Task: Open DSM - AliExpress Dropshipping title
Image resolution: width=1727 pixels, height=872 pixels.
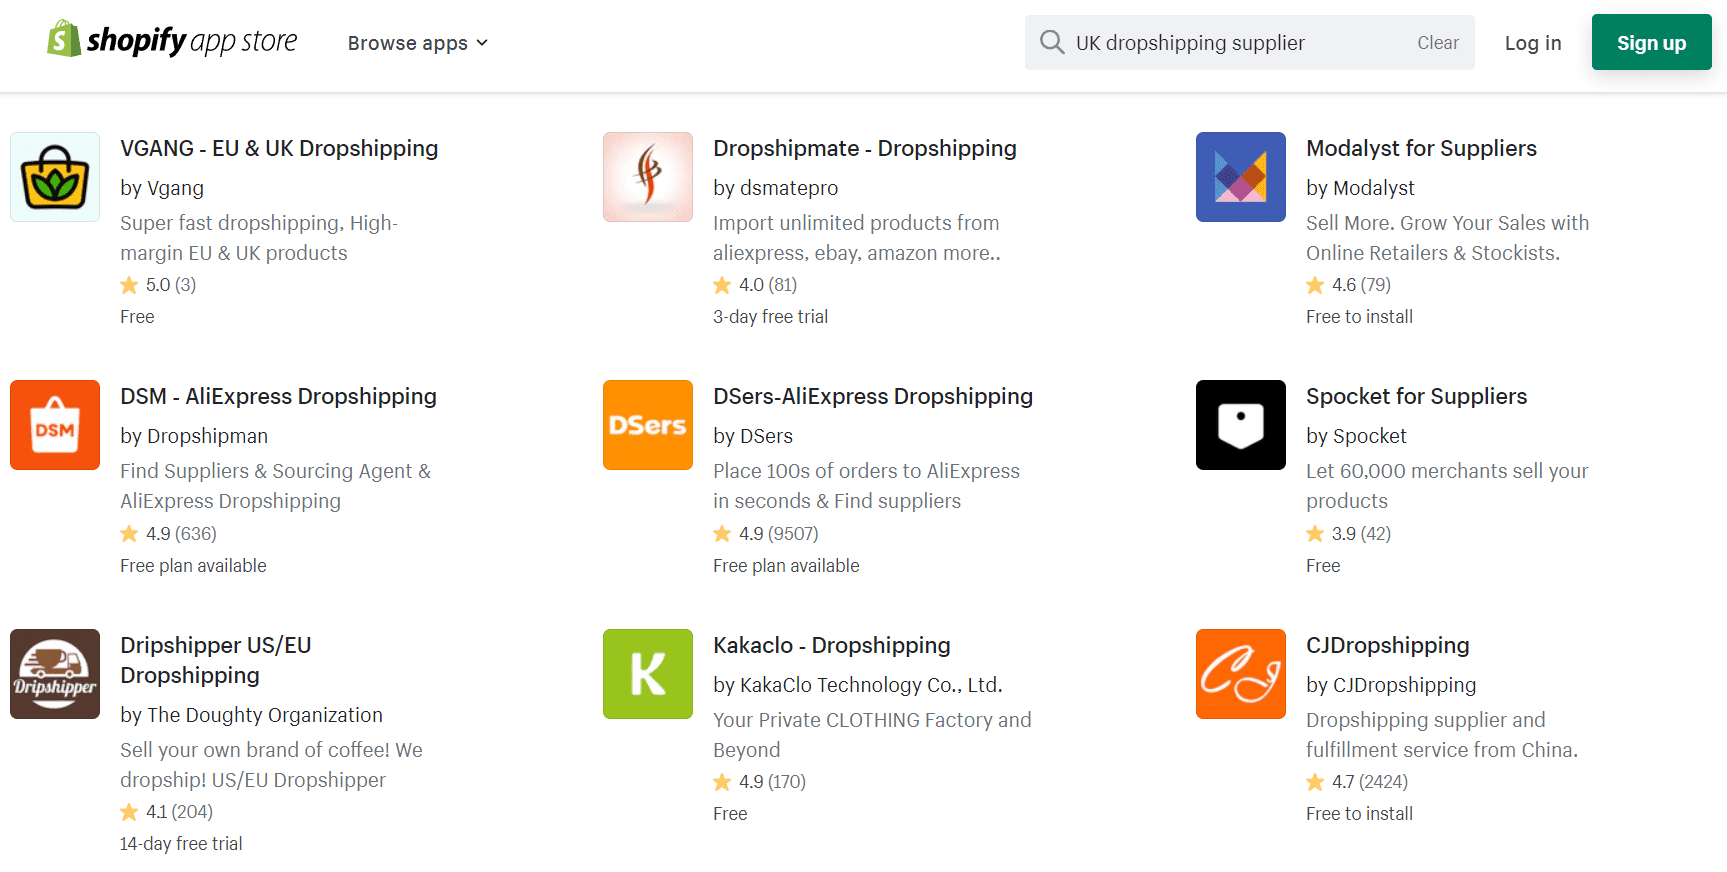Action: tap(278, 396)
